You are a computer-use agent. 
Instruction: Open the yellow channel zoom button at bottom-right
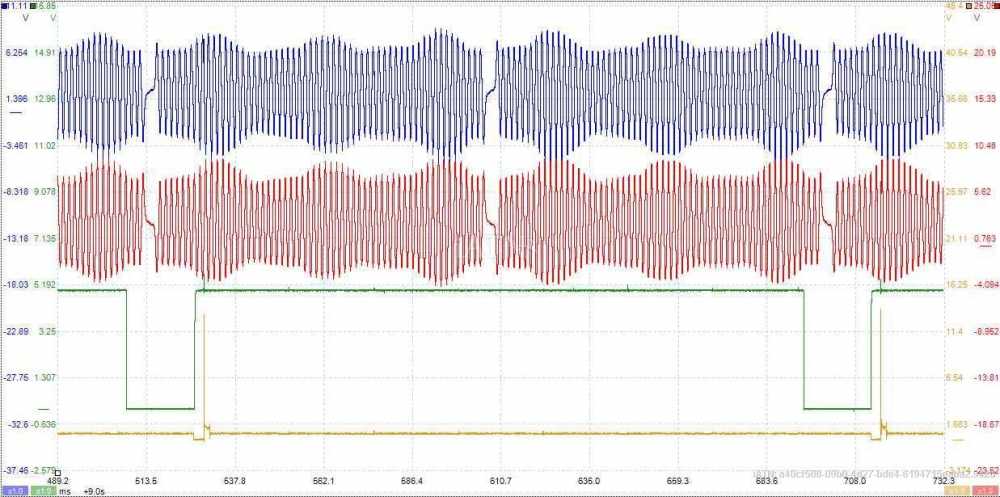click(x=955, y=490)
